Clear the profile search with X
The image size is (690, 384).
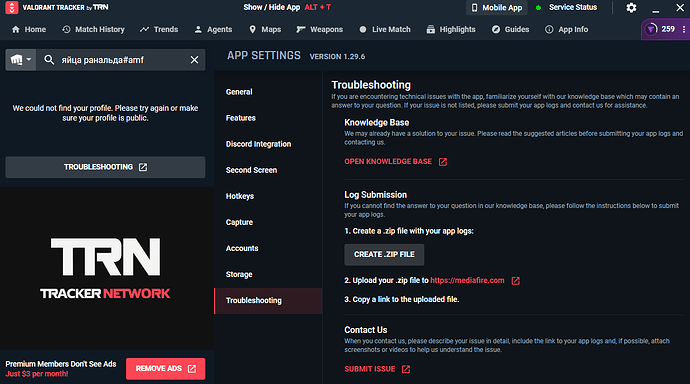194,60
